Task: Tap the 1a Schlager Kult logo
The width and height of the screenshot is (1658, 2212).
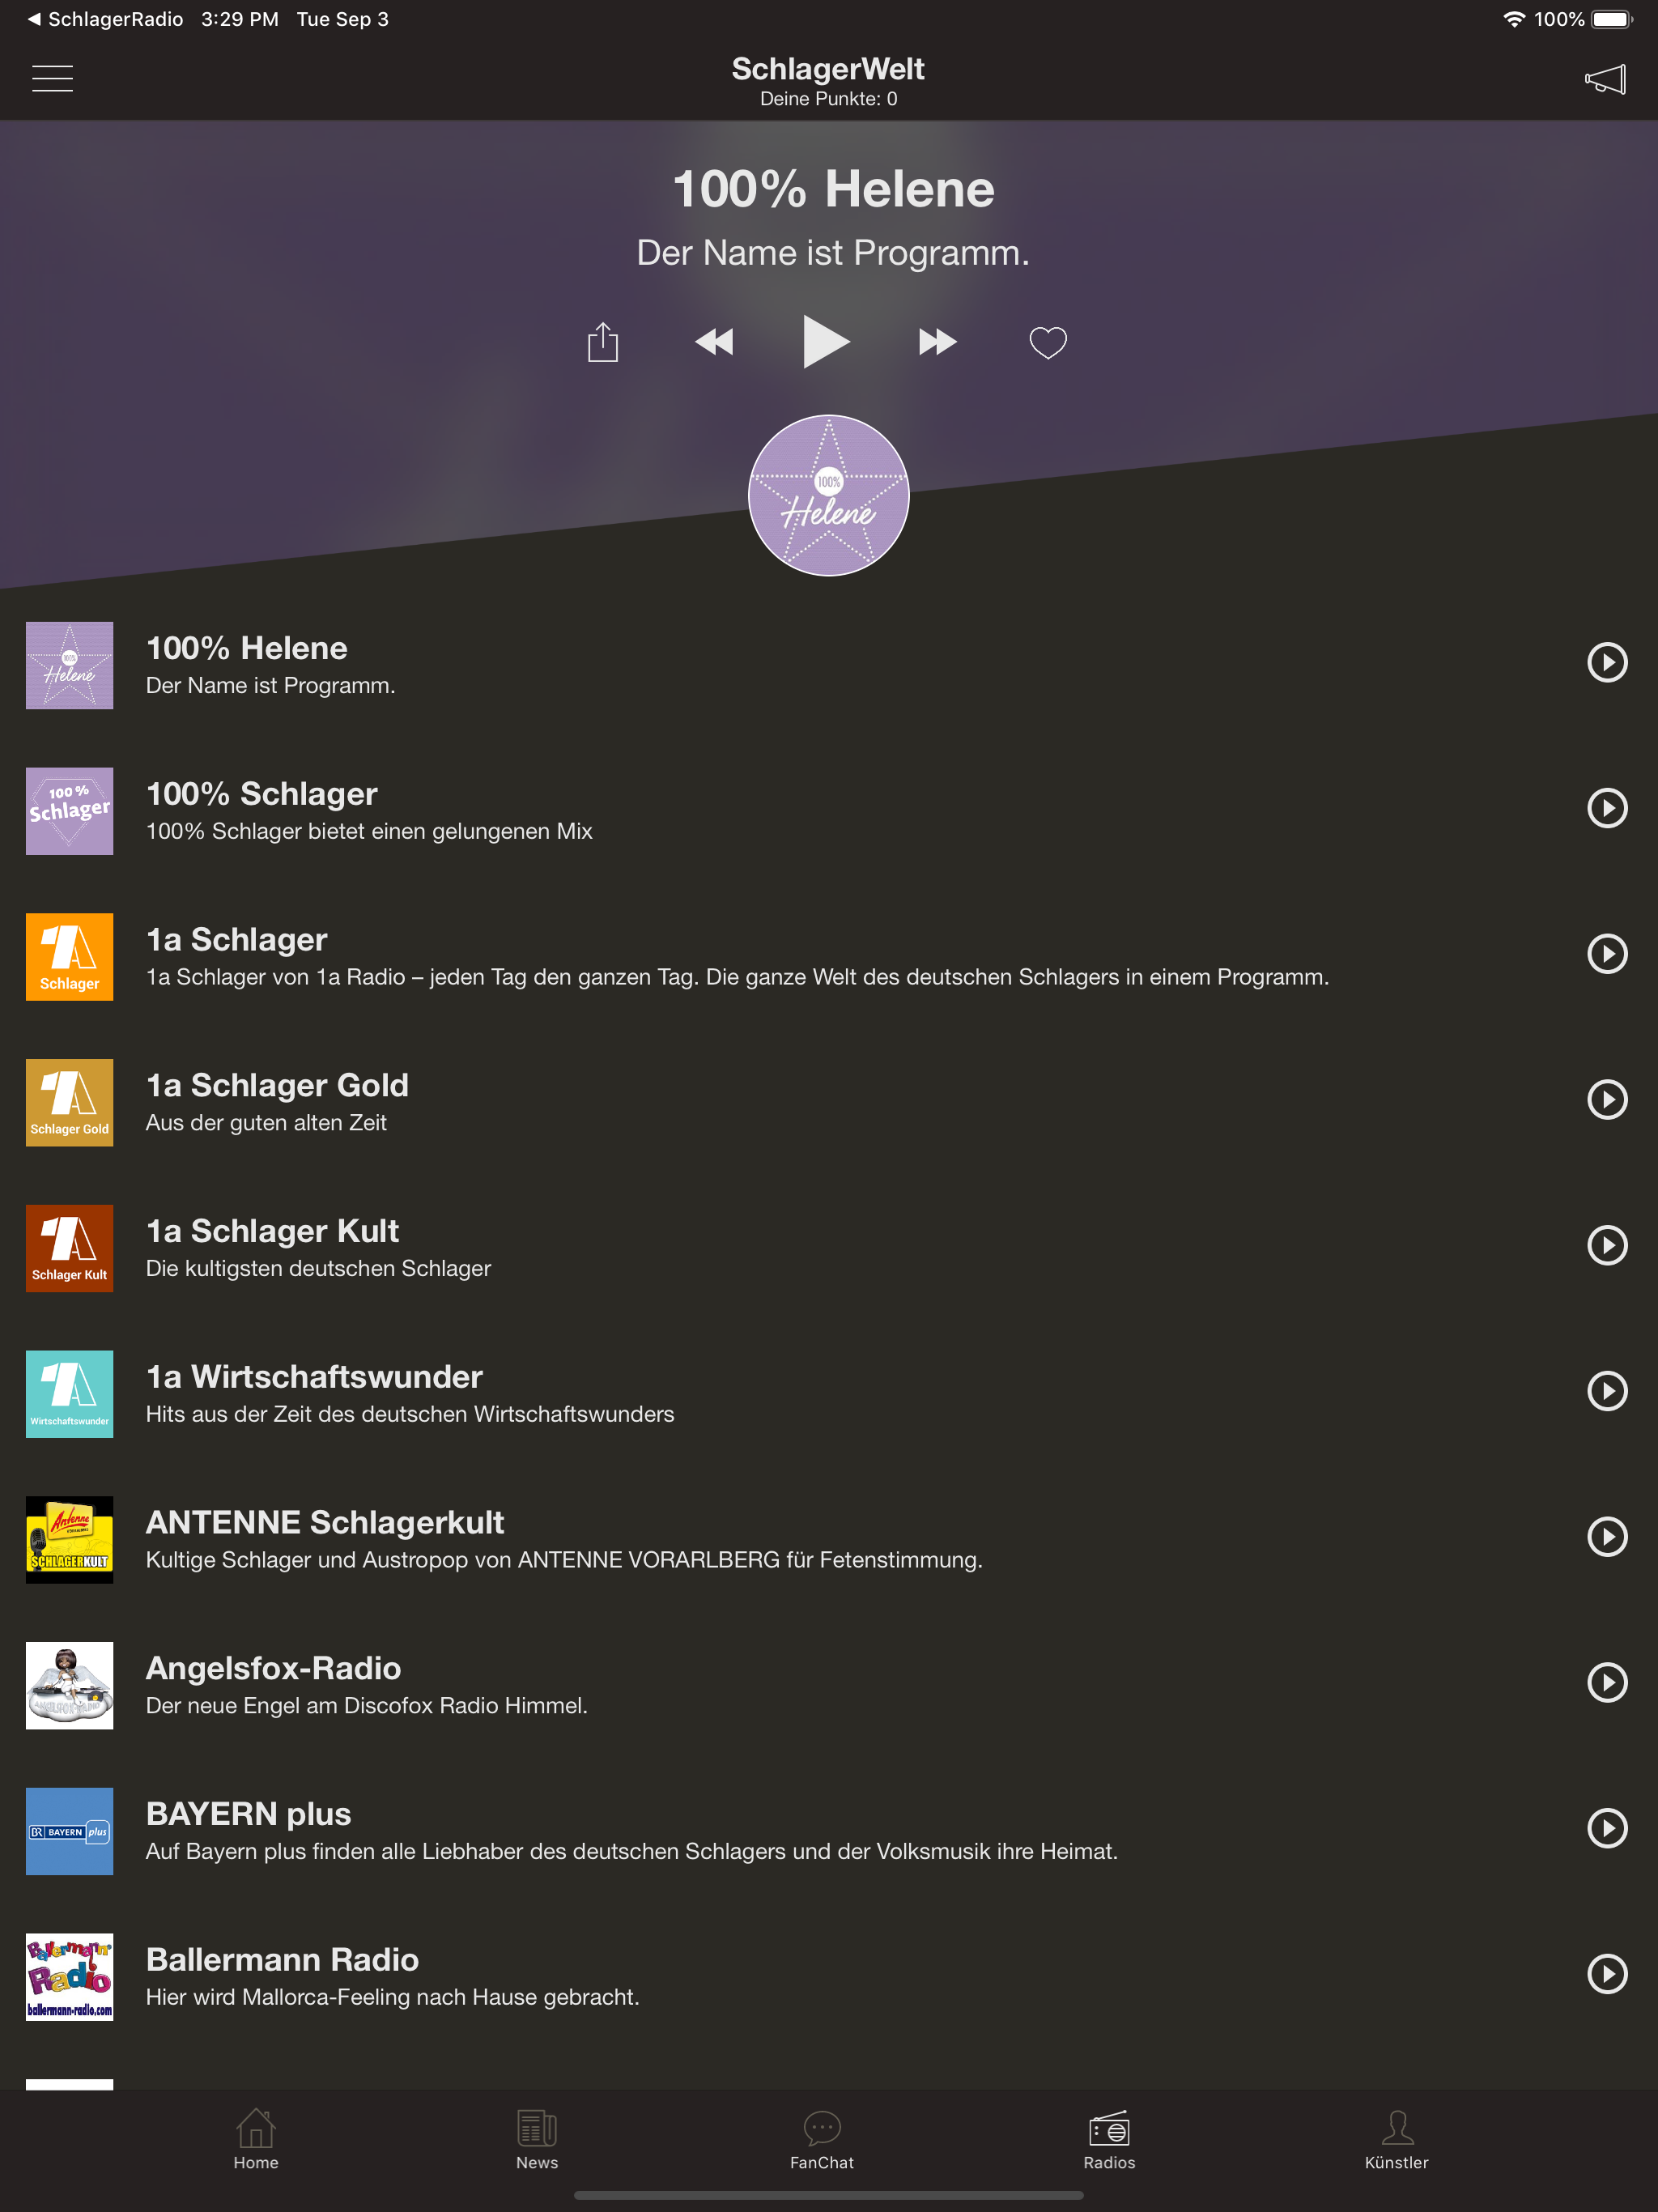Action: (x=69, y=1248)
